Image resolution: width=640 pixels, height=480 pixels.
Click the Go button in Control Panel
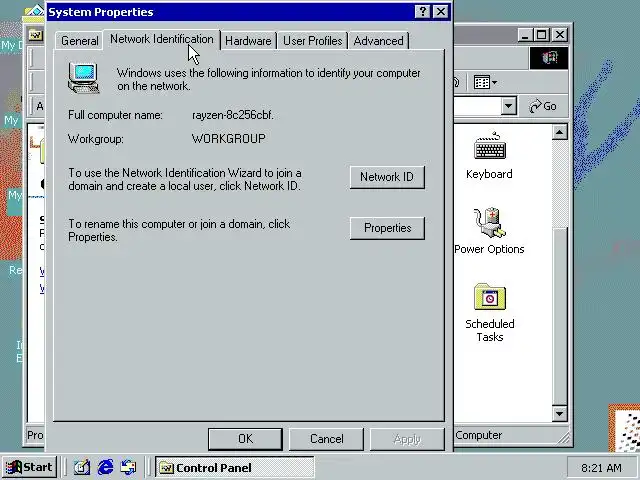point(542,107)
